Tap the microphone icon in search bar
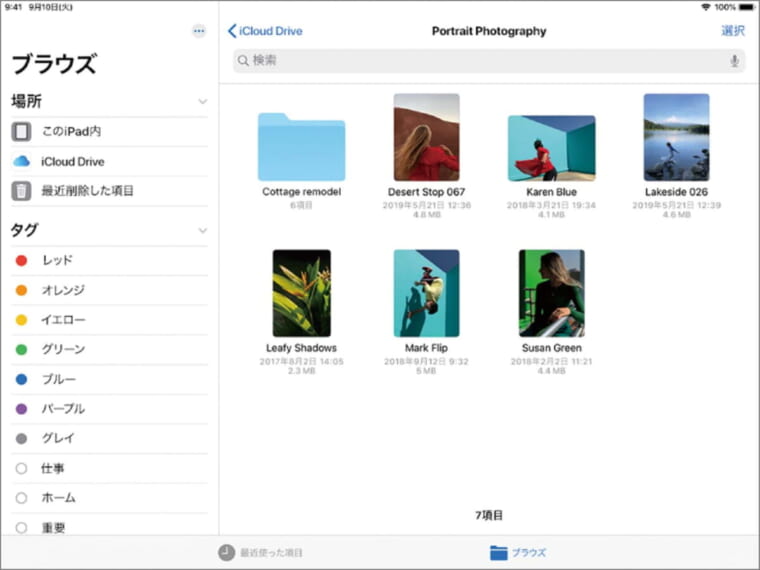The height and width of the screenshot is (570, 760). point(735,61)
